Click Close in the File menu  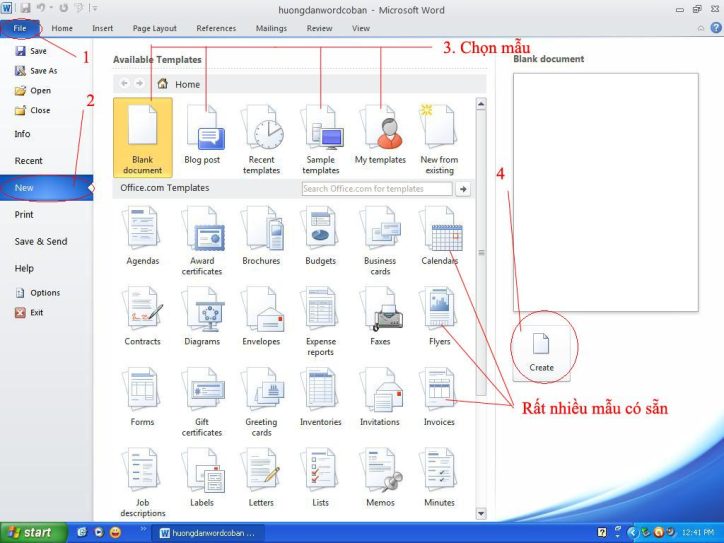point(33,110)
